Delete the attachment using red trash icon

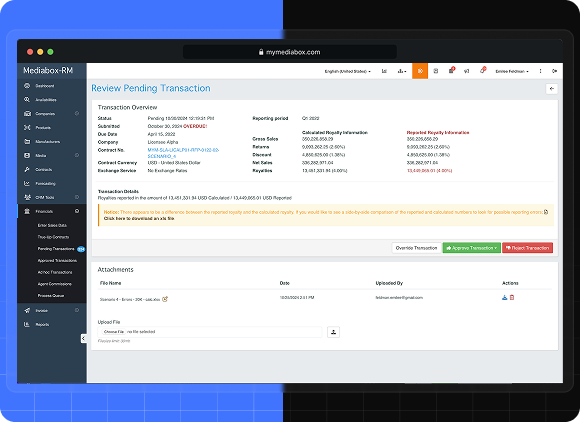[x=512, y=297]
